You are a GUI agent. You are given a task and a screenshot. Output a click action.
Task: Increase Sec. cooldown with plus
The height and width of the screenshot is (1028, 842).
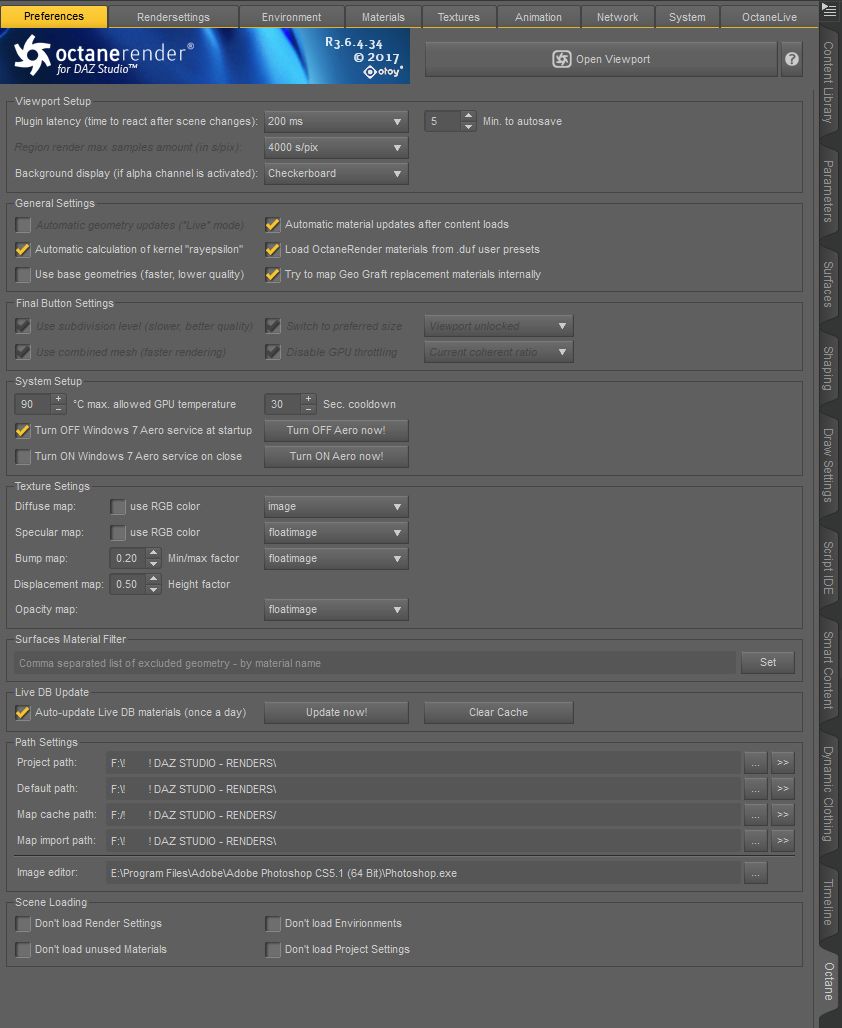click(308, 399)
